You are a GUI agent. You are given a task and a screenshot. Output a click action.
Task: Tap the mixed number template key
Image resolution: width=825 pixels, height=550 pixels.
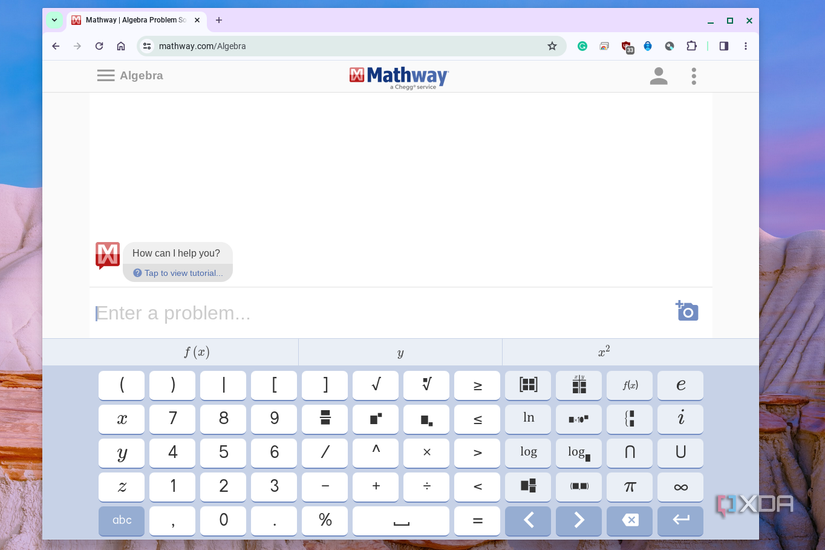click(x=528, y=486)
